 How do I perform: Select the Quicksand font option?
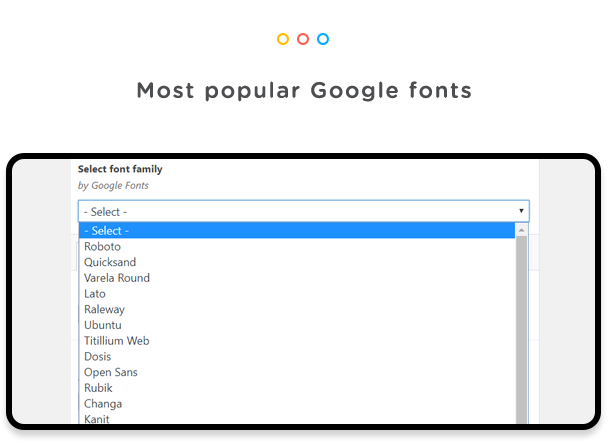pos(297,262)
